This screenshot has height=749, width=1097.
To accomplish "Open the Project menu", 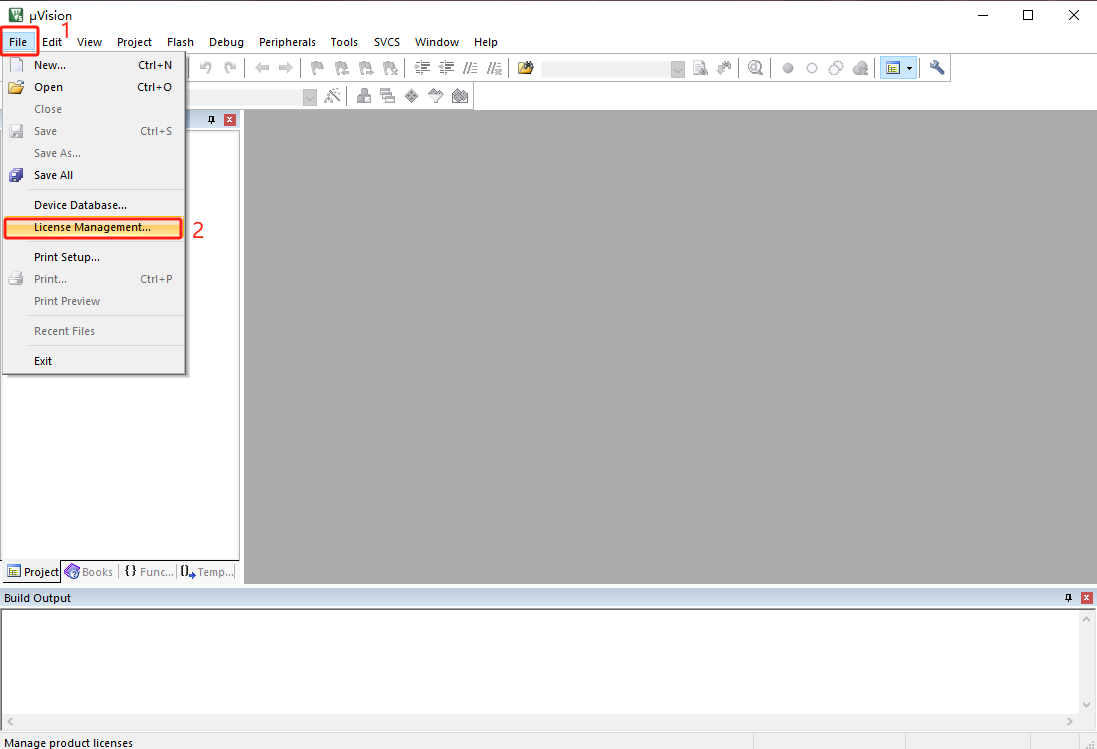I will coord(134,42).
